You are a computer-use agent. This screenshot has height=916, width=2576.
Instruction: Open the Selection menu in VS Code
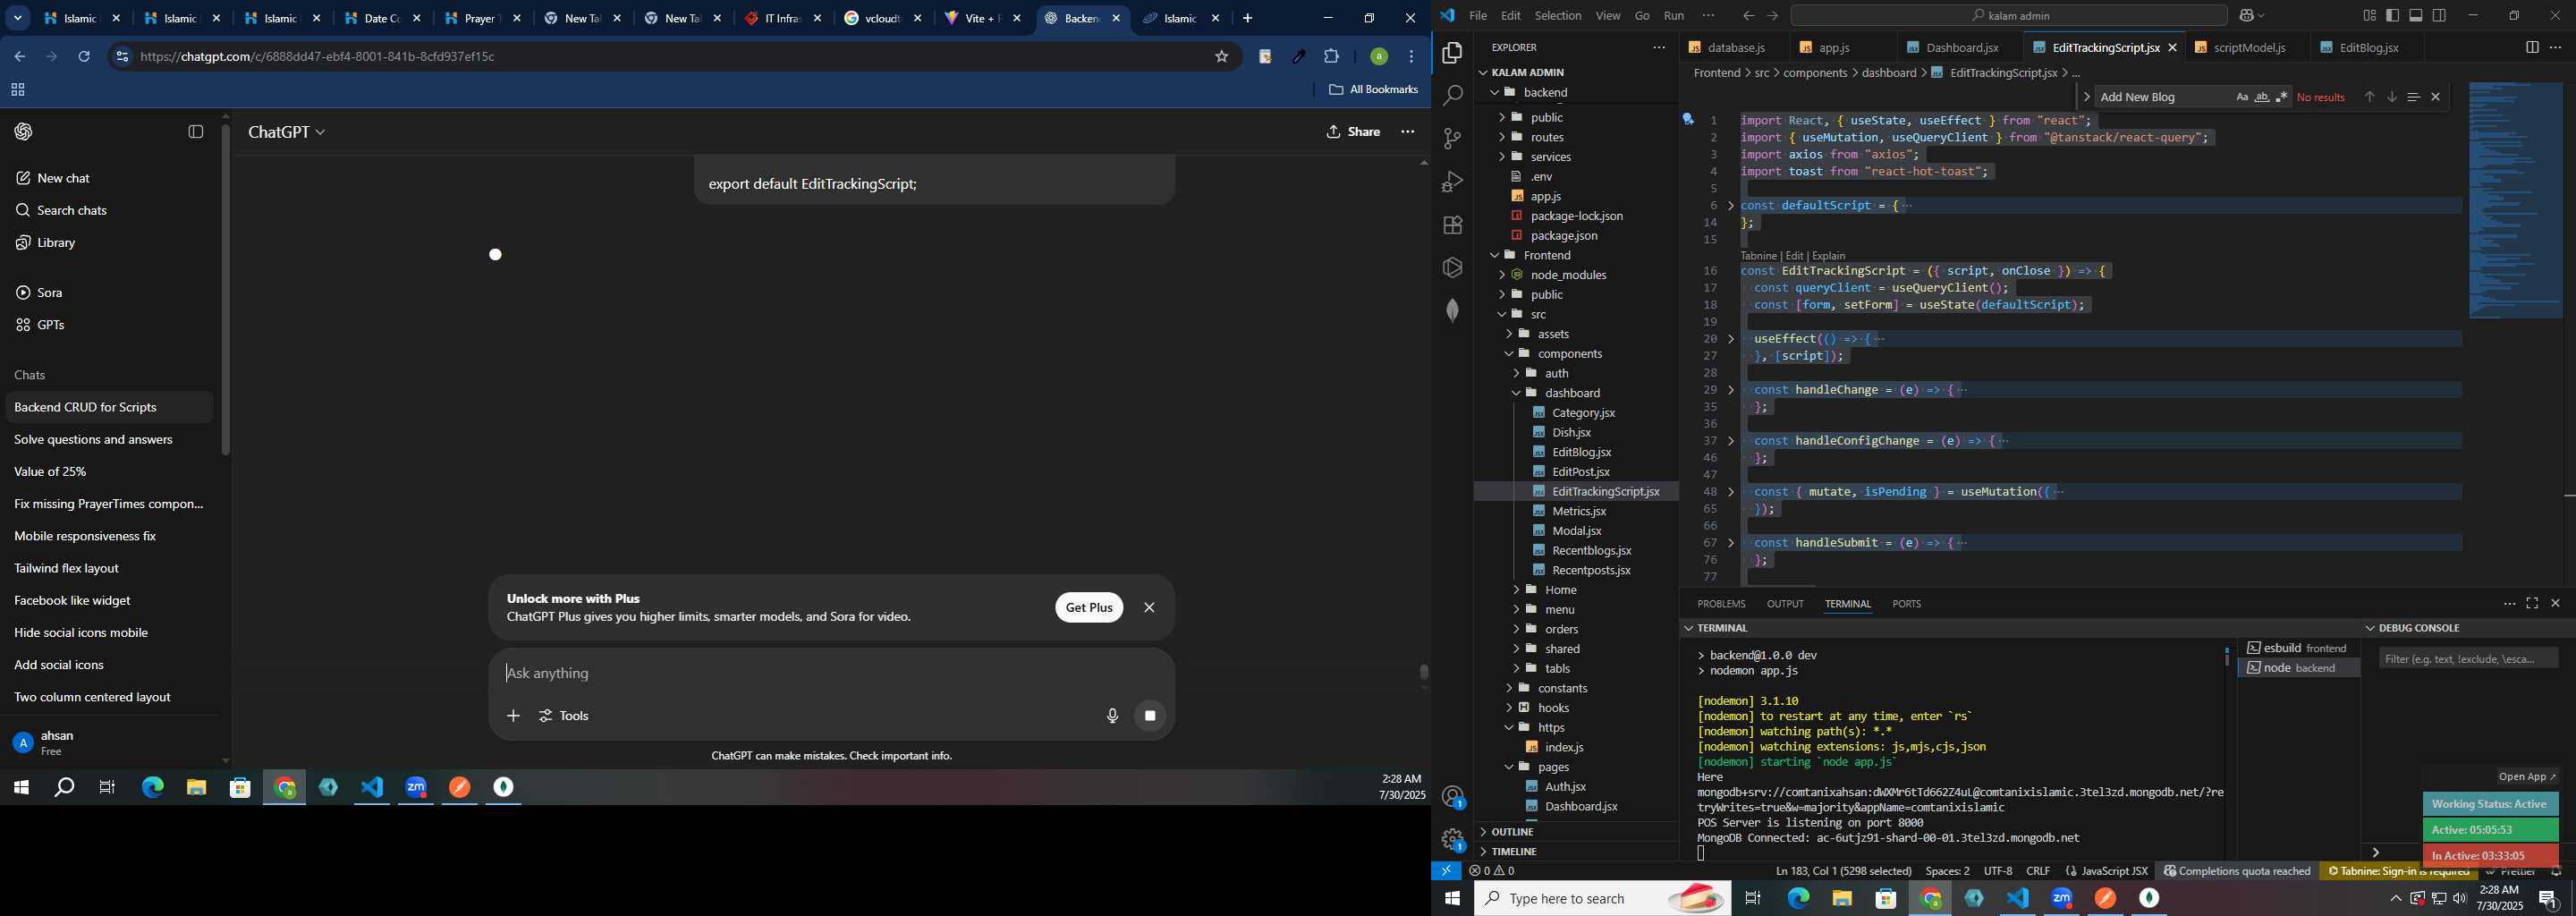pyautogui.click(x=1558, y=16)
